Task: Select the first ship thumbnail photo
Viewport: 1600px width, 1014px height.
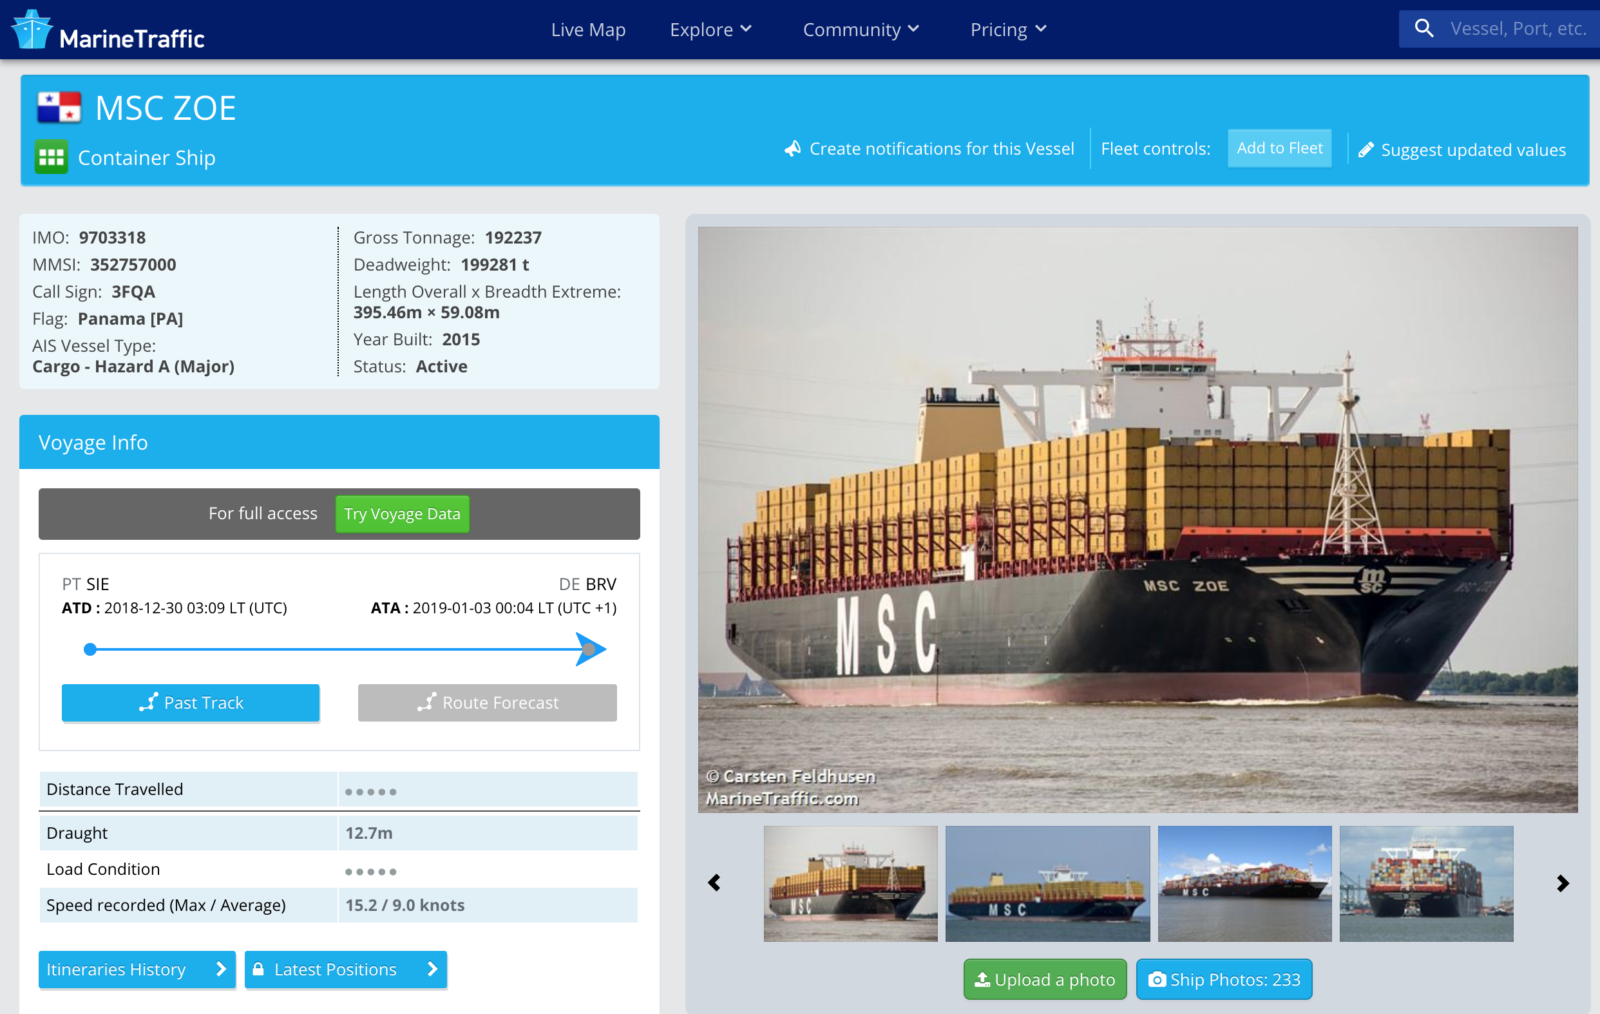Action: coord(851,883)
